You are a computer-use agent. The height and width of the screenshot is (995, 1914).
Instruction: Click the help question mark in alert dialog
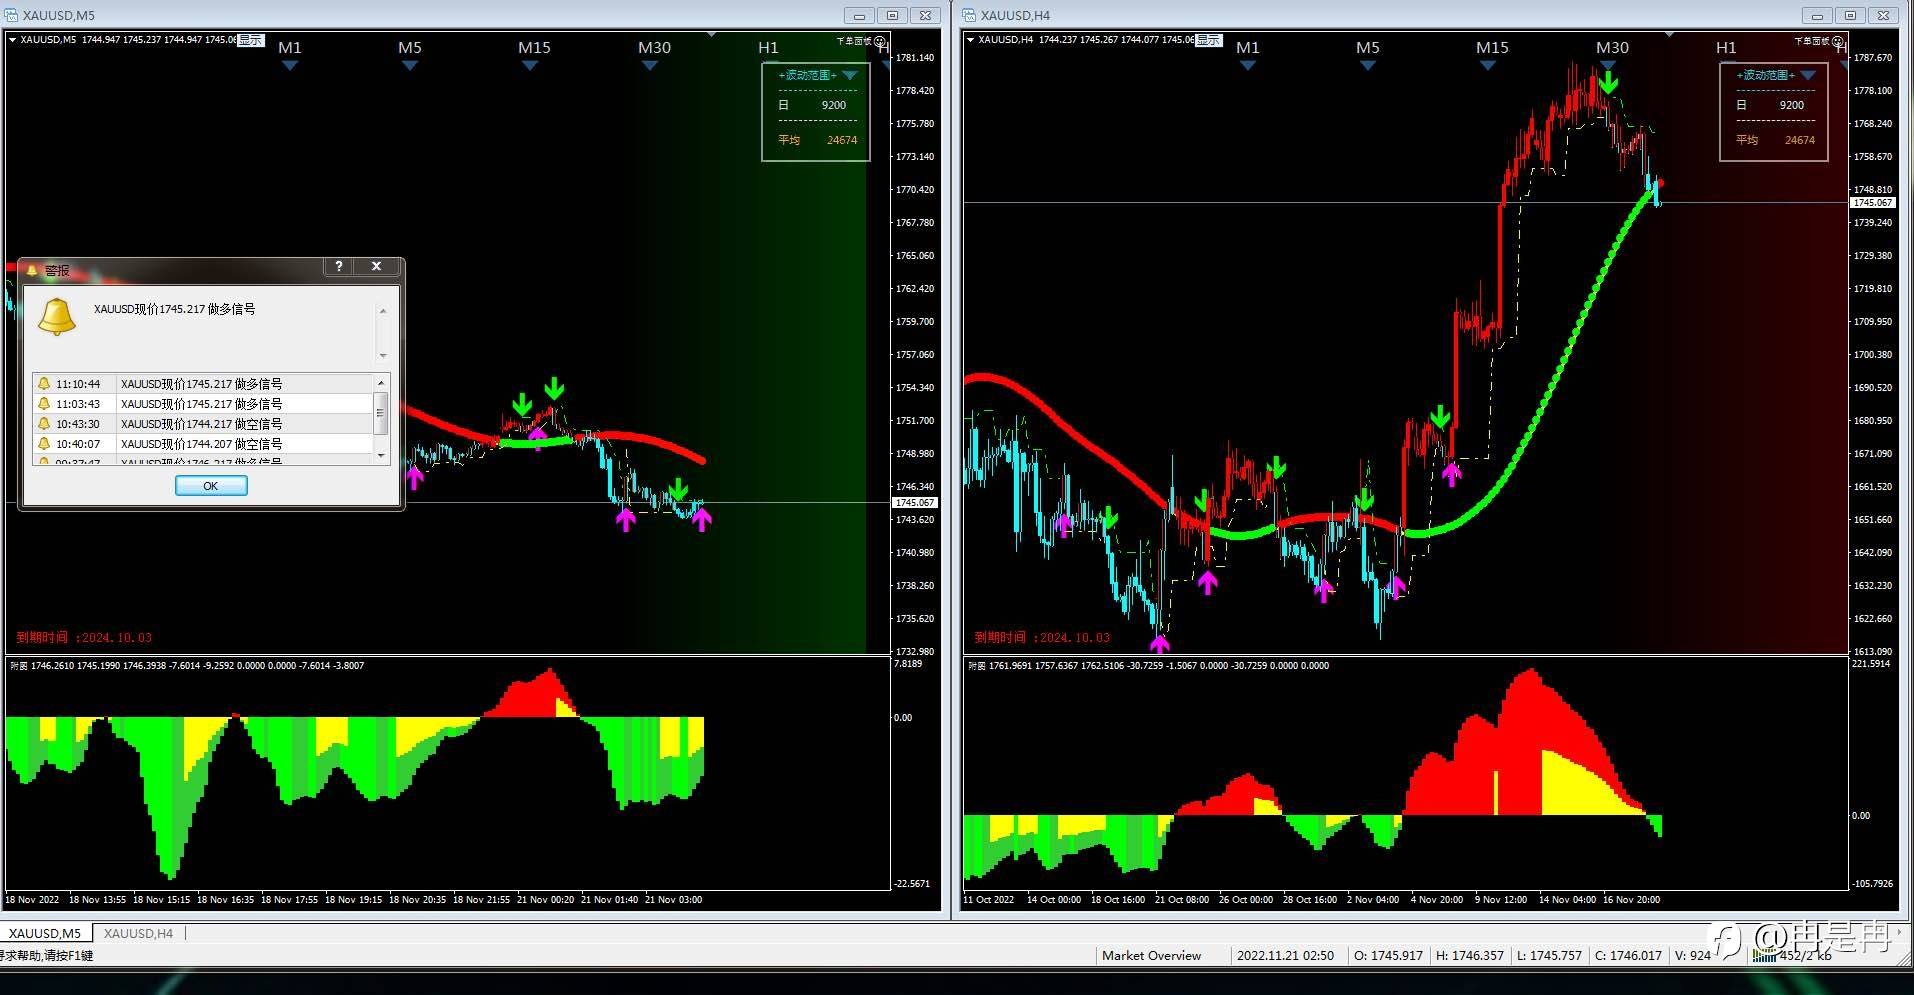[x=339, y=266]
